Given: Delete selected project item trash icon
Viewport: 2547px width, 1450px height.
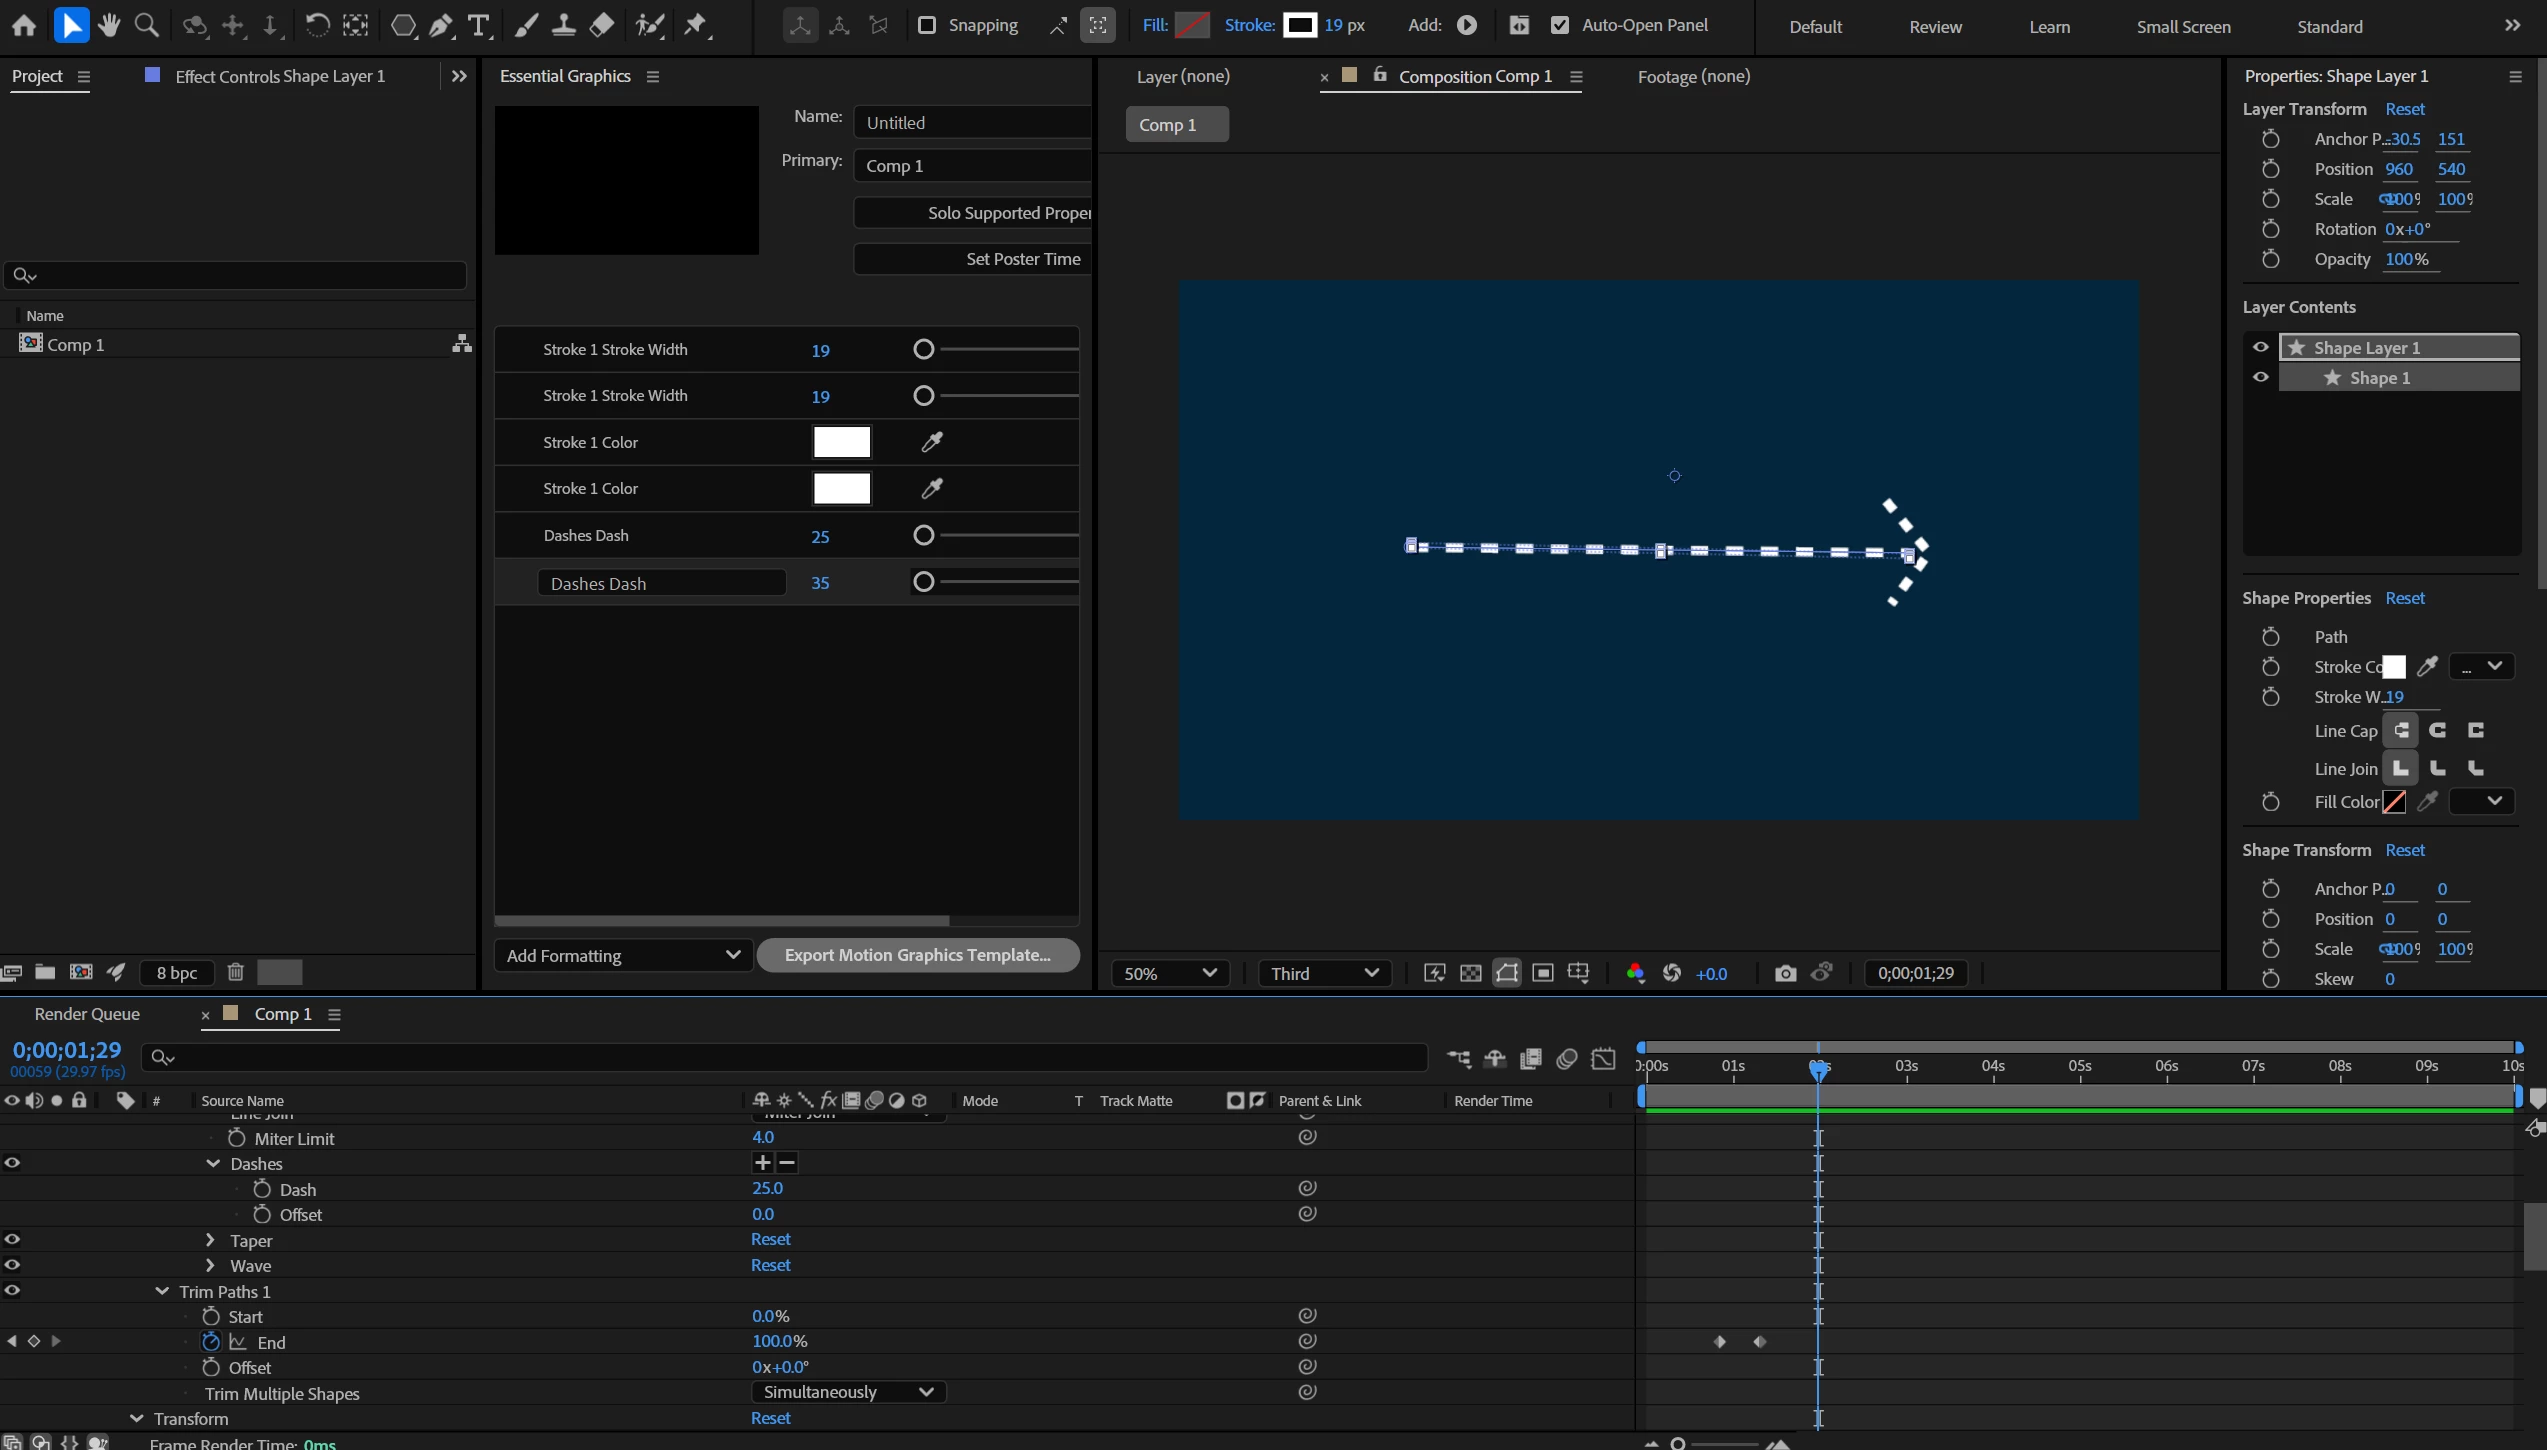Looking at the screenshot, I should [x=236, y=972].
